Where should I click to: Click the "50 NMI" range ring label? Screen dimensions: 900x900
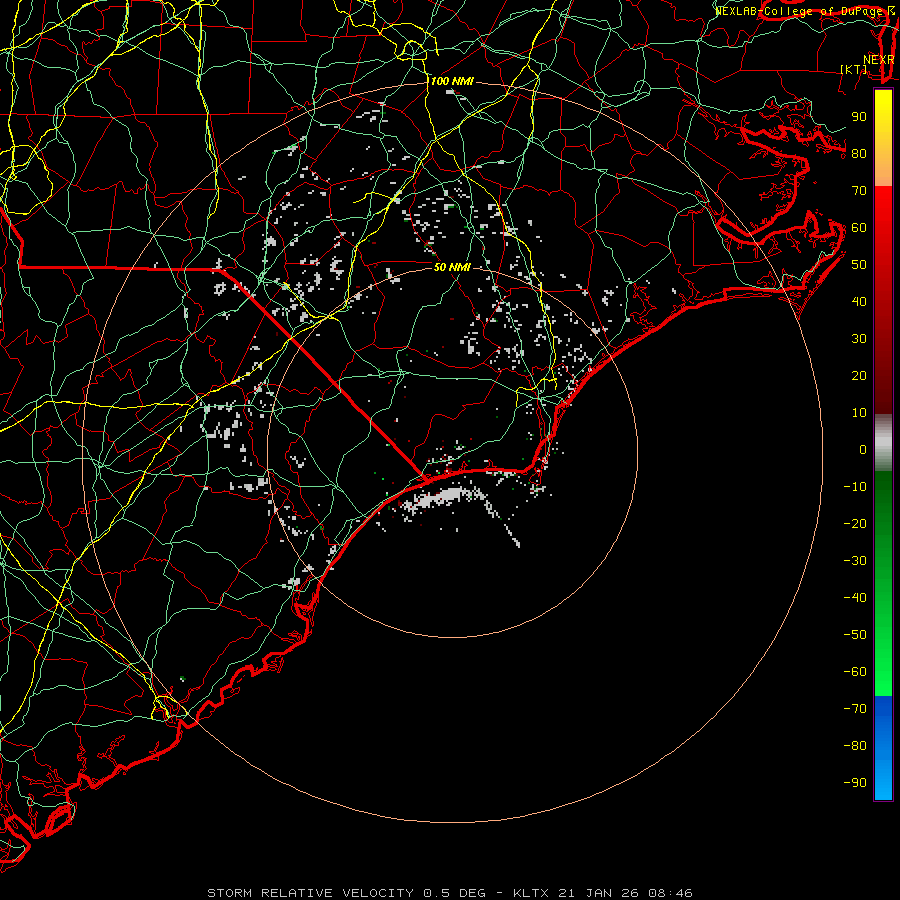[452, 267]
